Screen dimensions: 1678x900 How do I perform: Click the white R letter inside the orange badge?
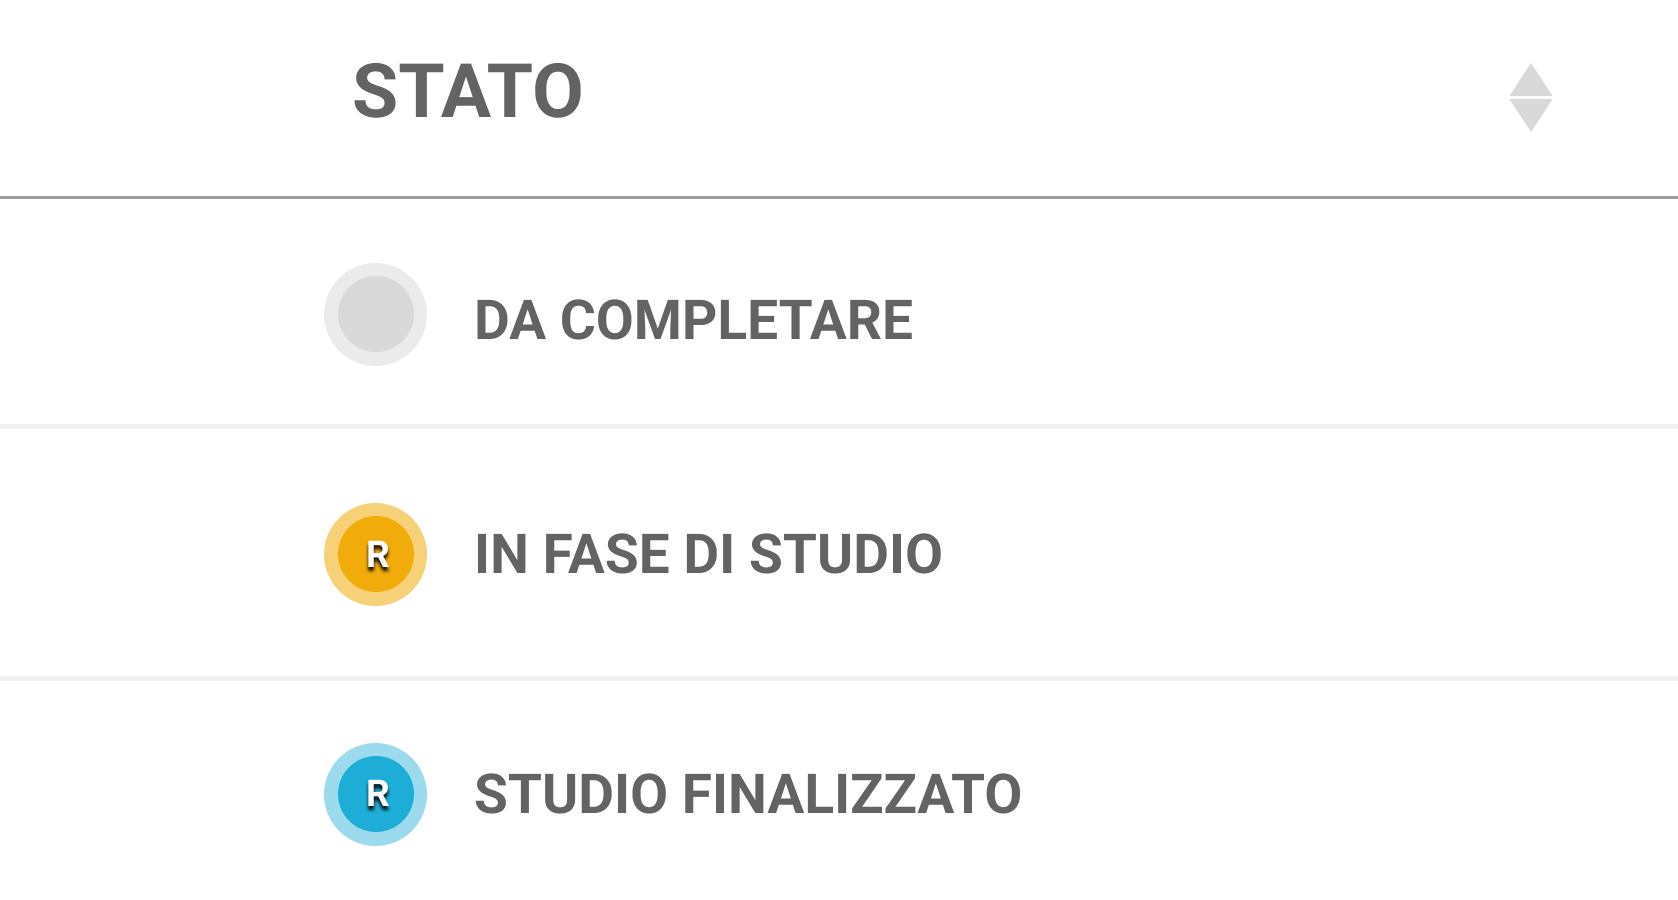point(377,554)
